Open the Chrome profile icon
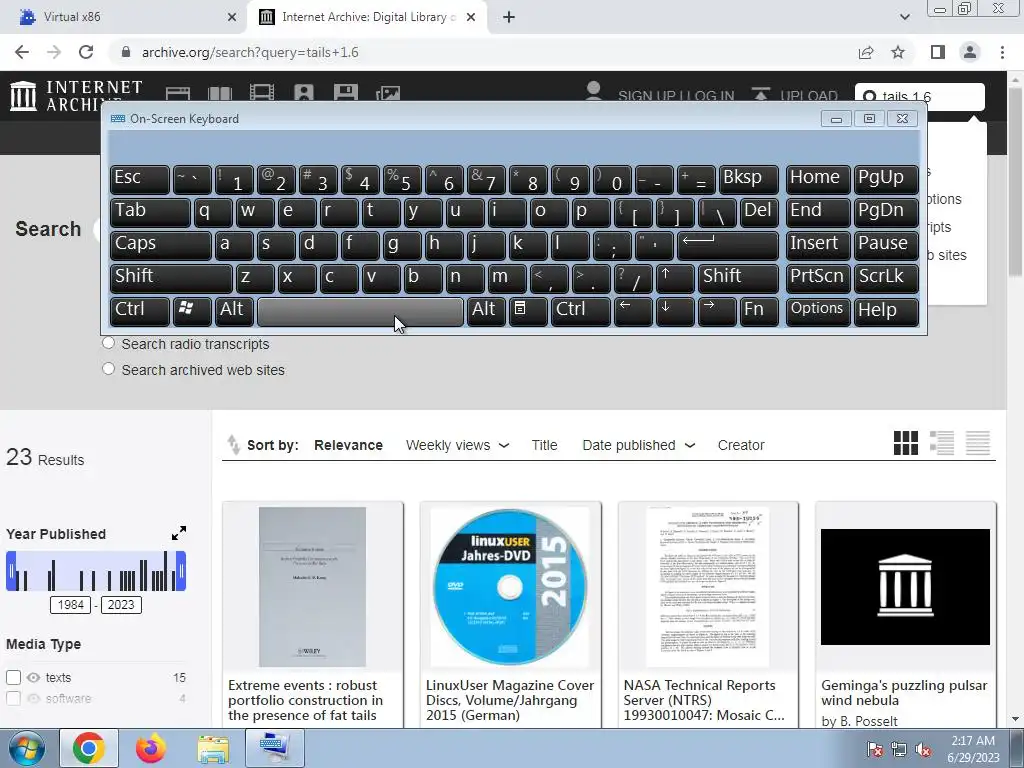The width and height of the screenshot is (1024, 768). (x=970, y=52)
